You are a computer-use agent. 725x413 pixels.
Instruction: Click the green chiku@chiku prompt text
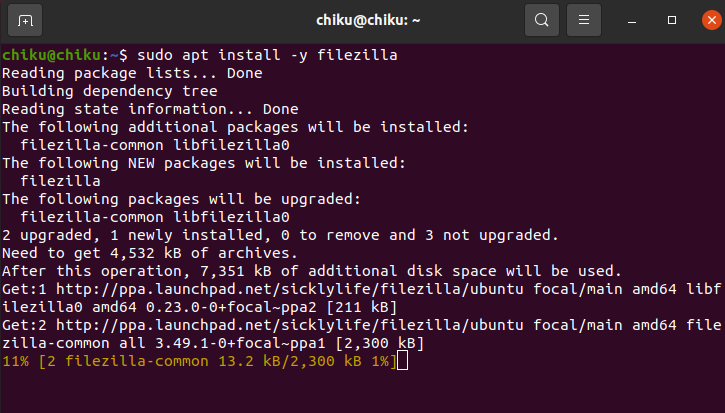click(x=54, y=55)
